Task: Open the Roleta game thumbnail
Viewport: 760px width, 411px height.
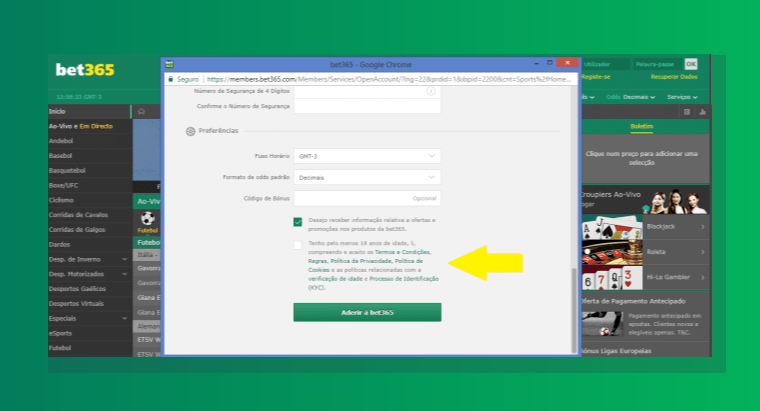Action: [x=612, y=252]
